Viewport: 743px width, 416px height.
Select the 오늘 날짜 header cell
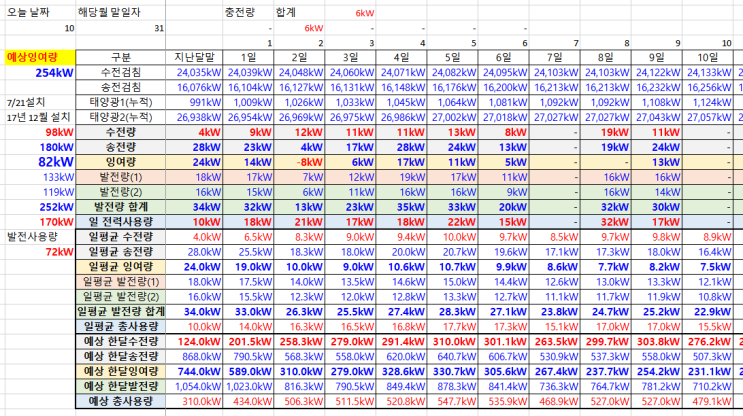point(40,12)
